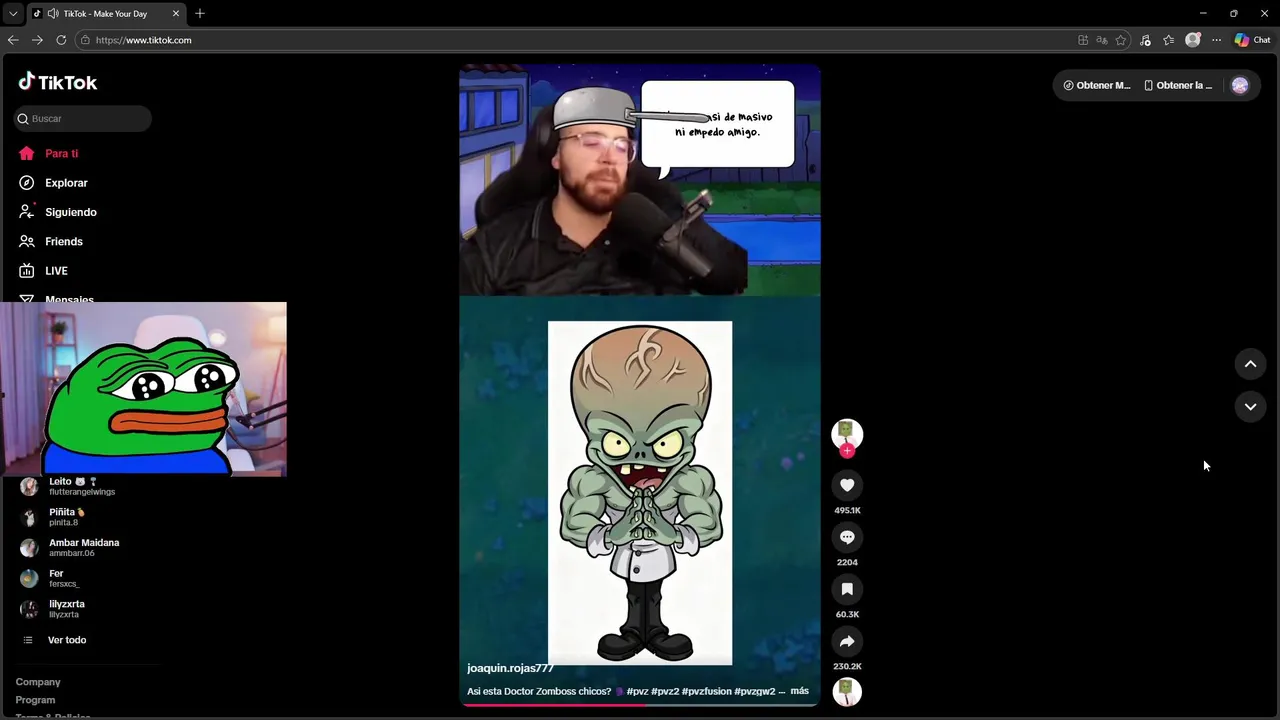Go to the LIVE section
1280x720 pixels.
click(x=43, y=271)
